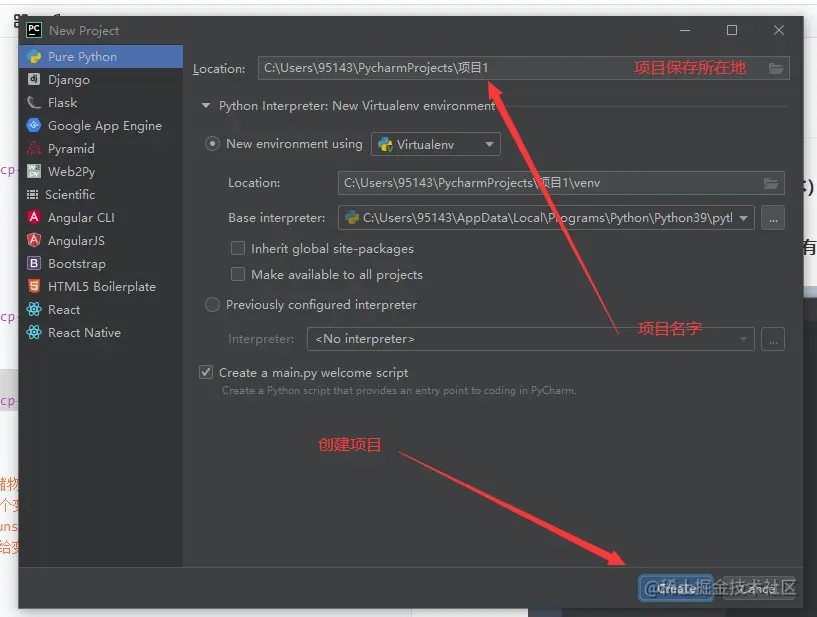817x617 pixels.
Task: Click the PyCharm logo in title bar
Action: (x=34, y=30)
